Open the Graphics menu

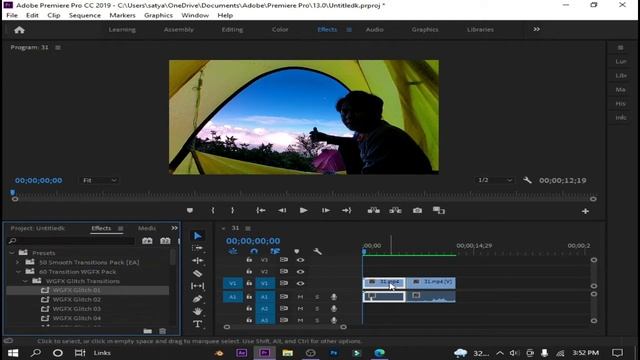click(158, 15)
